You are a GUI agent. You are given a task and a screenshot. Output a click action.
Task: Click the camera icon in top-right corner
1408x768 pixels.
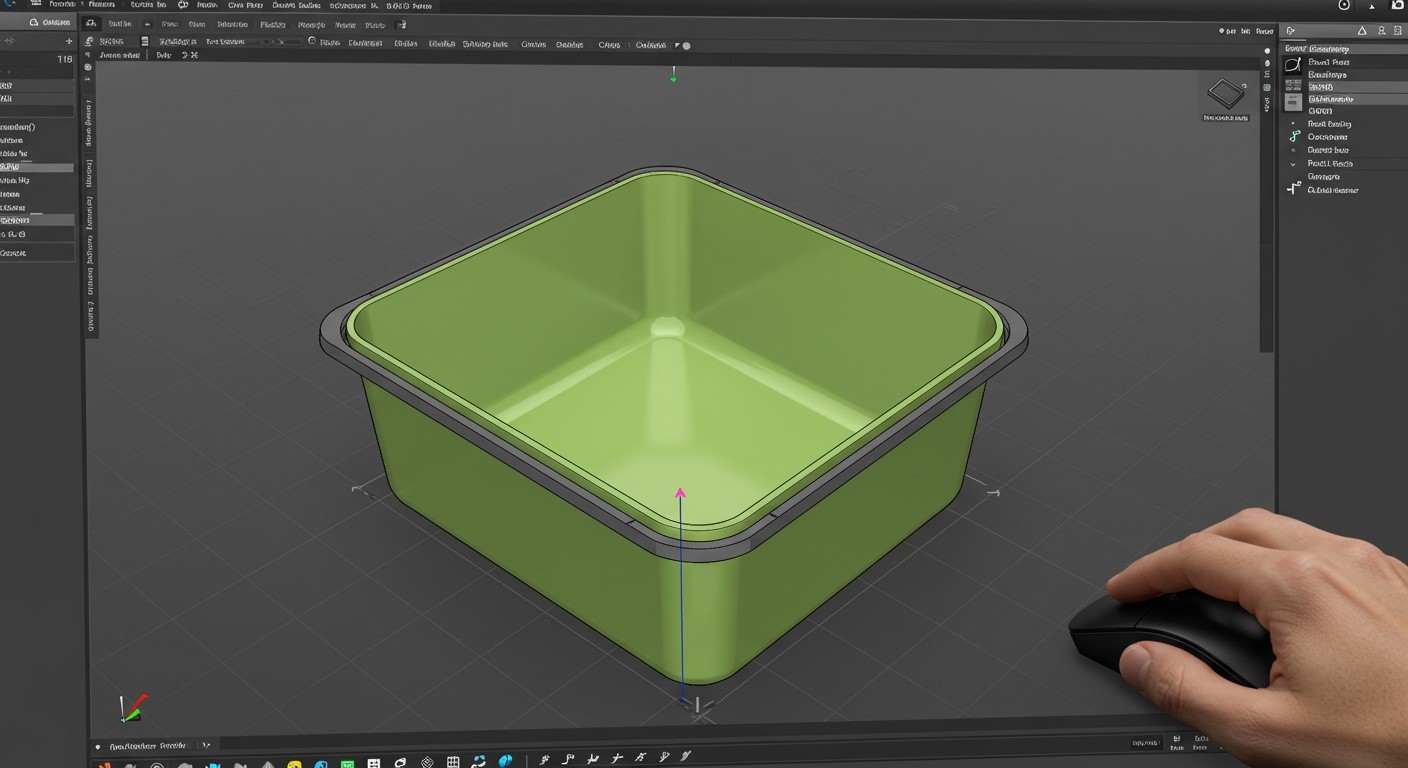pos(1398,6)
